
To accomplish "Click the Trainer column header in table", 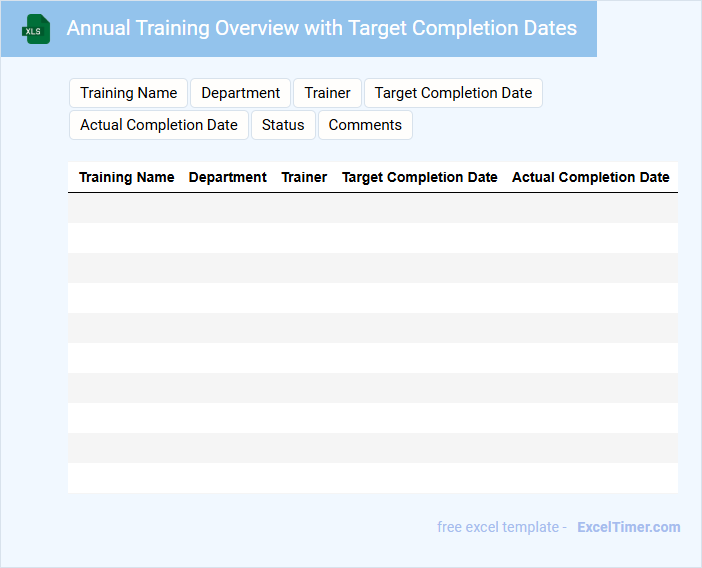I will tap(304, 177).
